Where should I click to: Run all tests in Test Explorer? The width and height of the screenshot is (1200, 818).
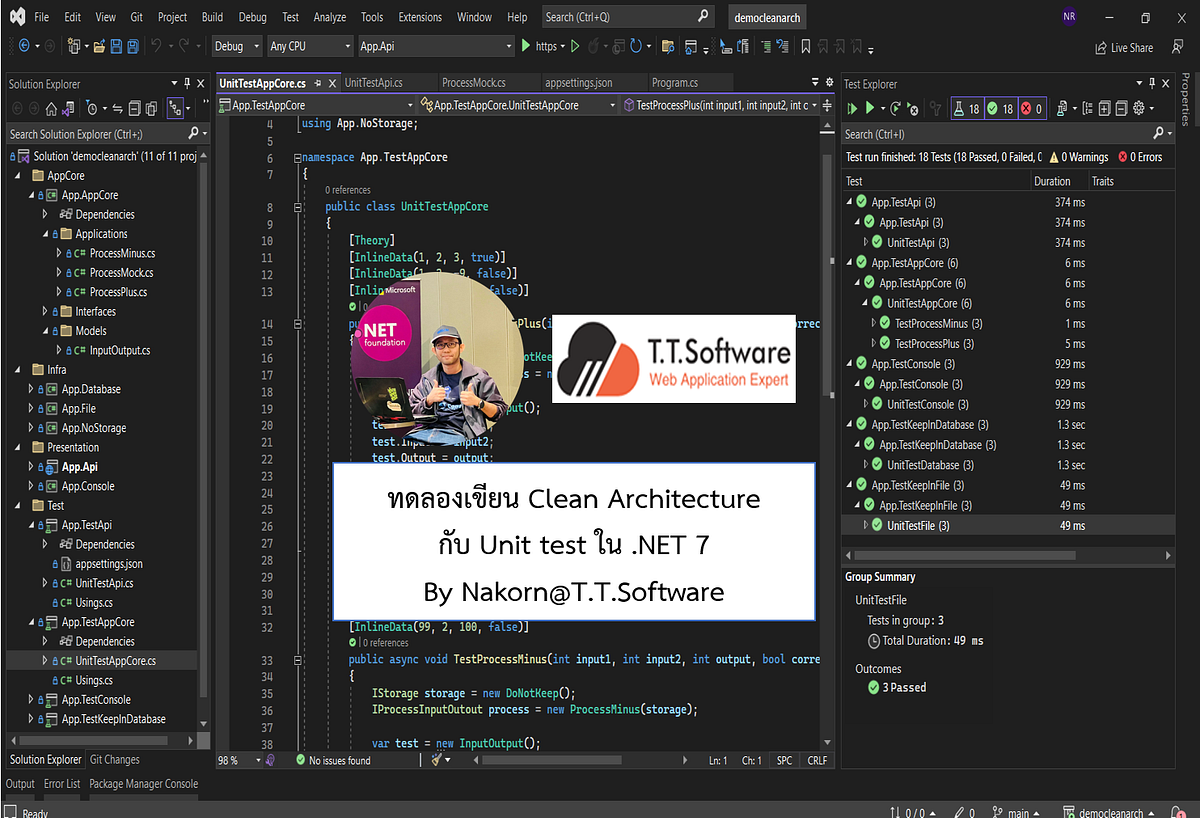click(853, 108)
